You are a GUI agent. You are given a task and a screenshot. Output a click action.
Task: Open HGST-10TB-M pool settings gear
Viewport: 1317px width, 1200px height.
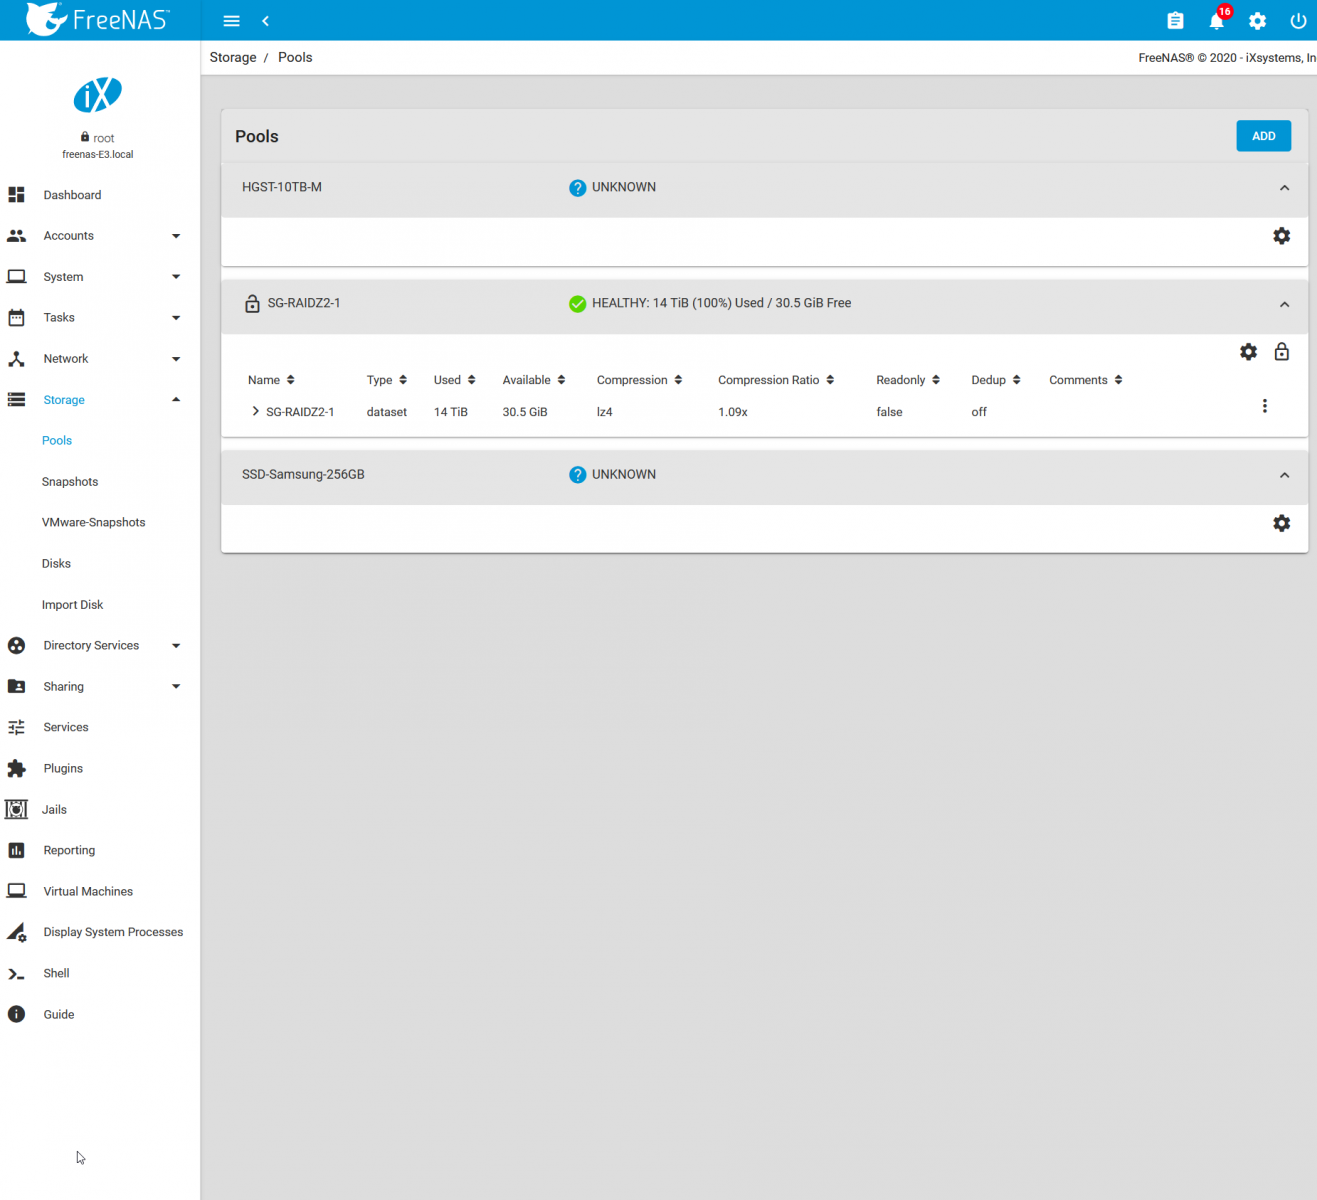click(x=1281, y=236)
